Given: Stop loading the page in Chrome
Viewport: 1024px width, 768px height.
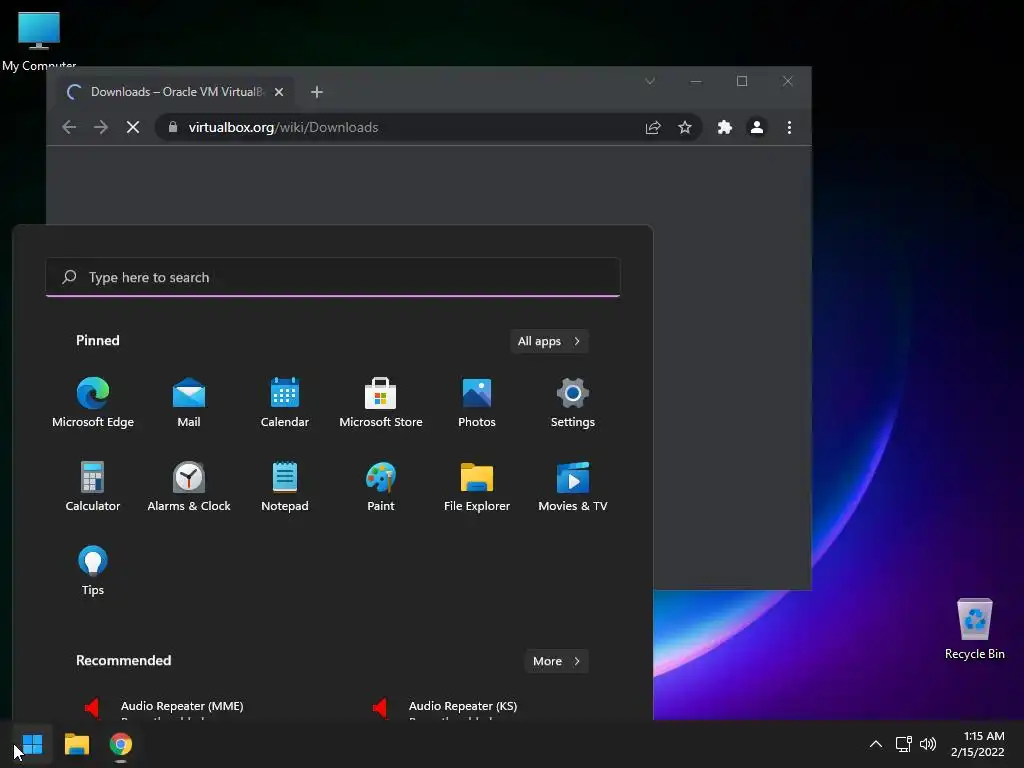Looking at the screenshot, I should [133, 127].
